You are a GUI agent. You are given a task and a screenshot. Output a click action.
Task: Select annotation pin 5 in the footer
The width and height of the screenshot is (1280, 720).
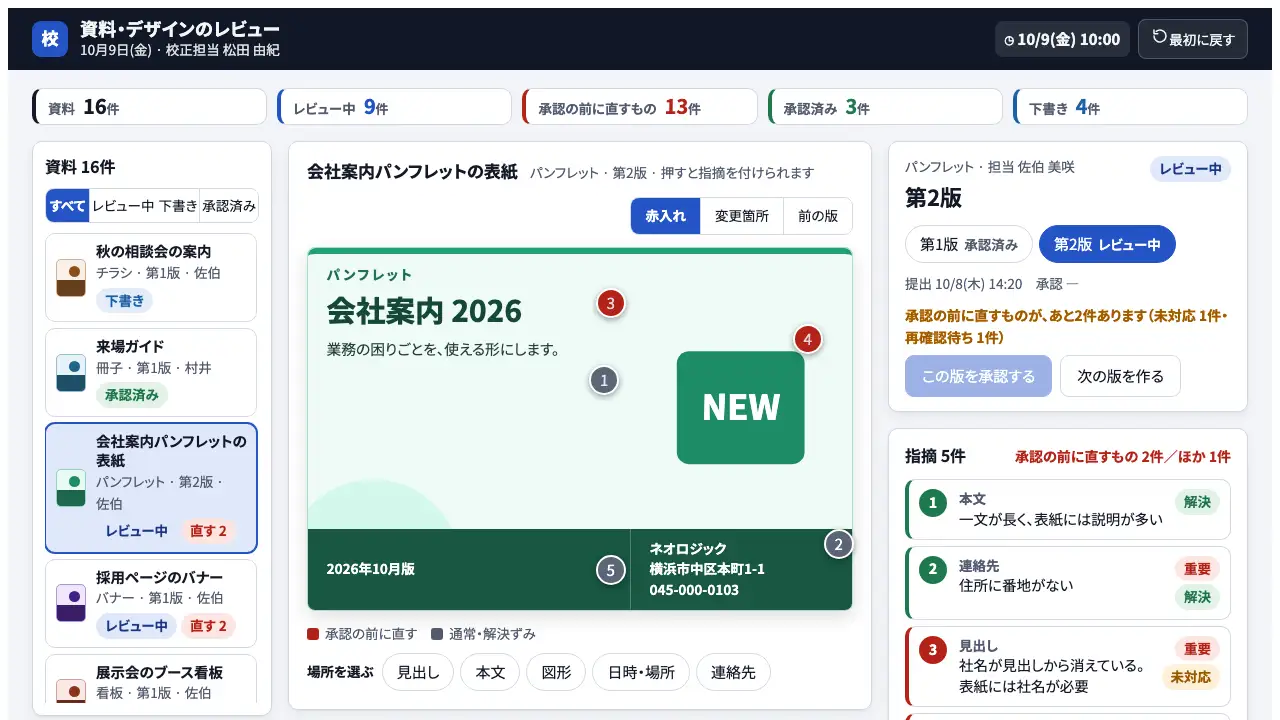point(610,570)
